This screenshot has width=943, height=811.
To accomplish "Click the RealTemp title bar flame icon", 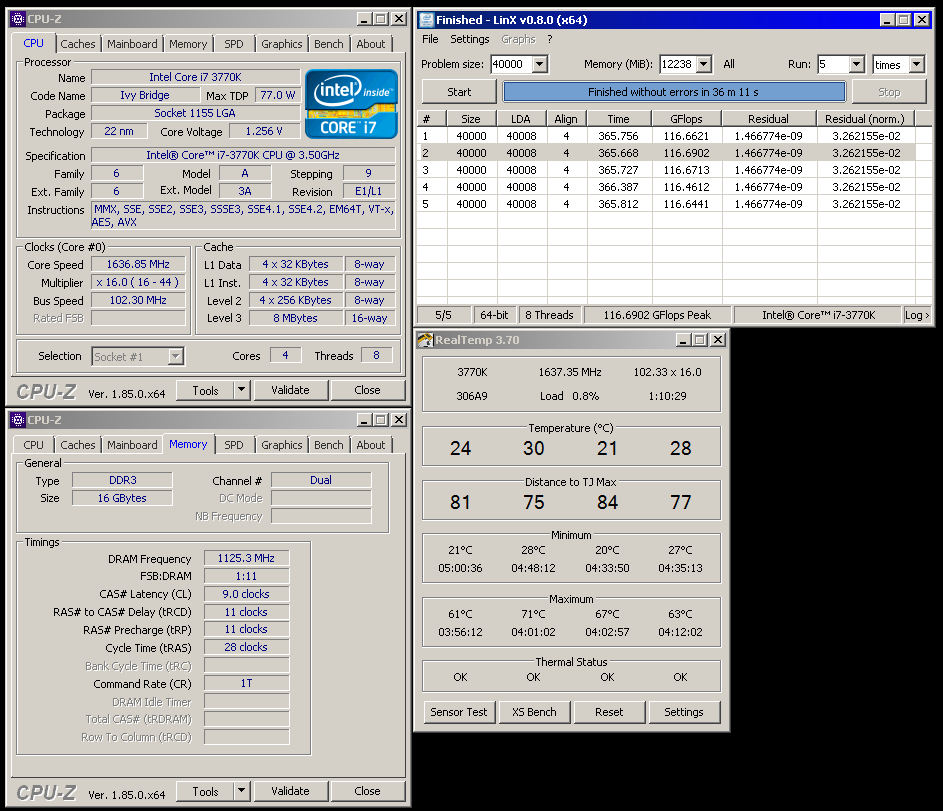I will [425, 340].
